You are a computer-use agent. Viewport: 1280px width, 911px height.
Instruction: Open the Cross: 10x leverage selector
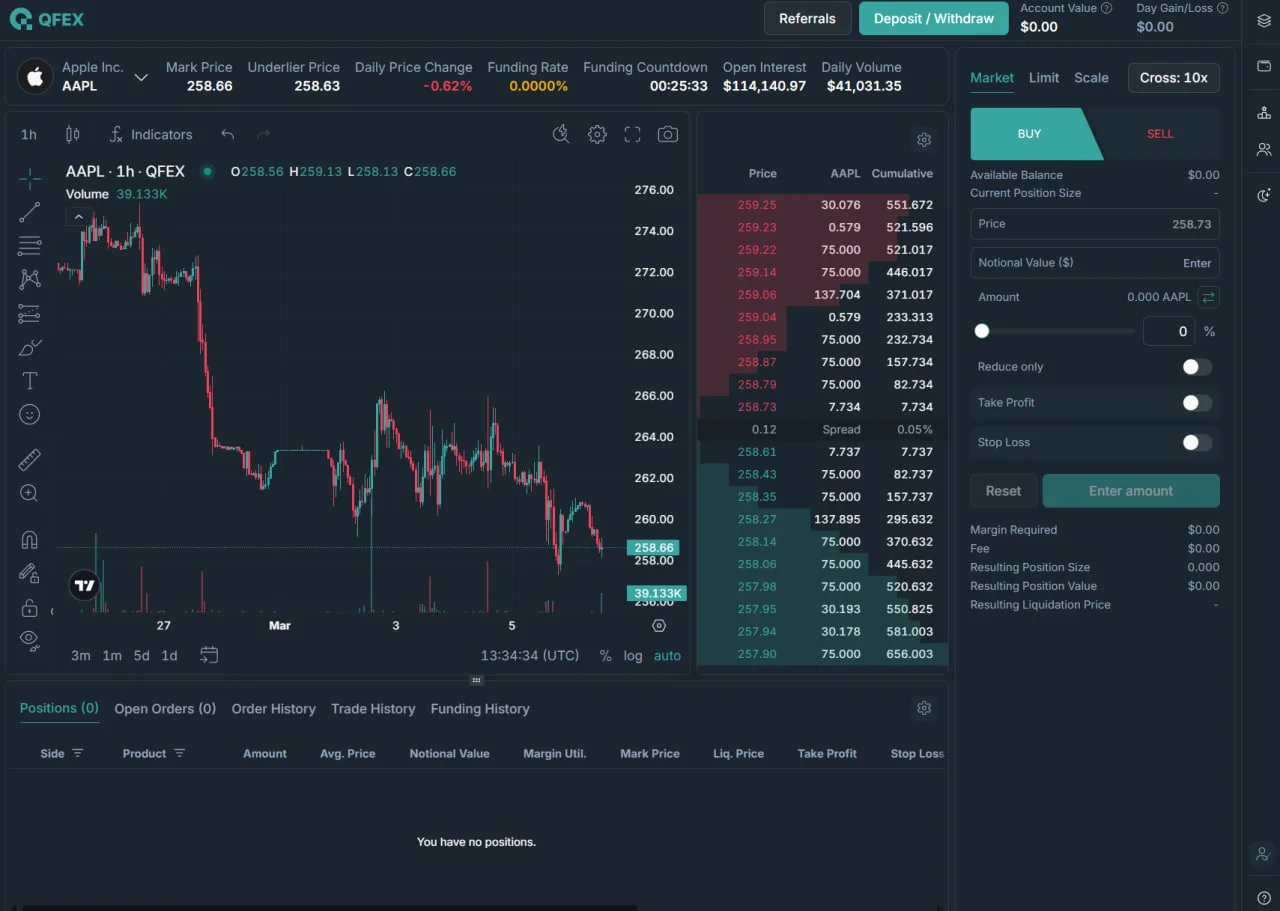pos(1174,77)
